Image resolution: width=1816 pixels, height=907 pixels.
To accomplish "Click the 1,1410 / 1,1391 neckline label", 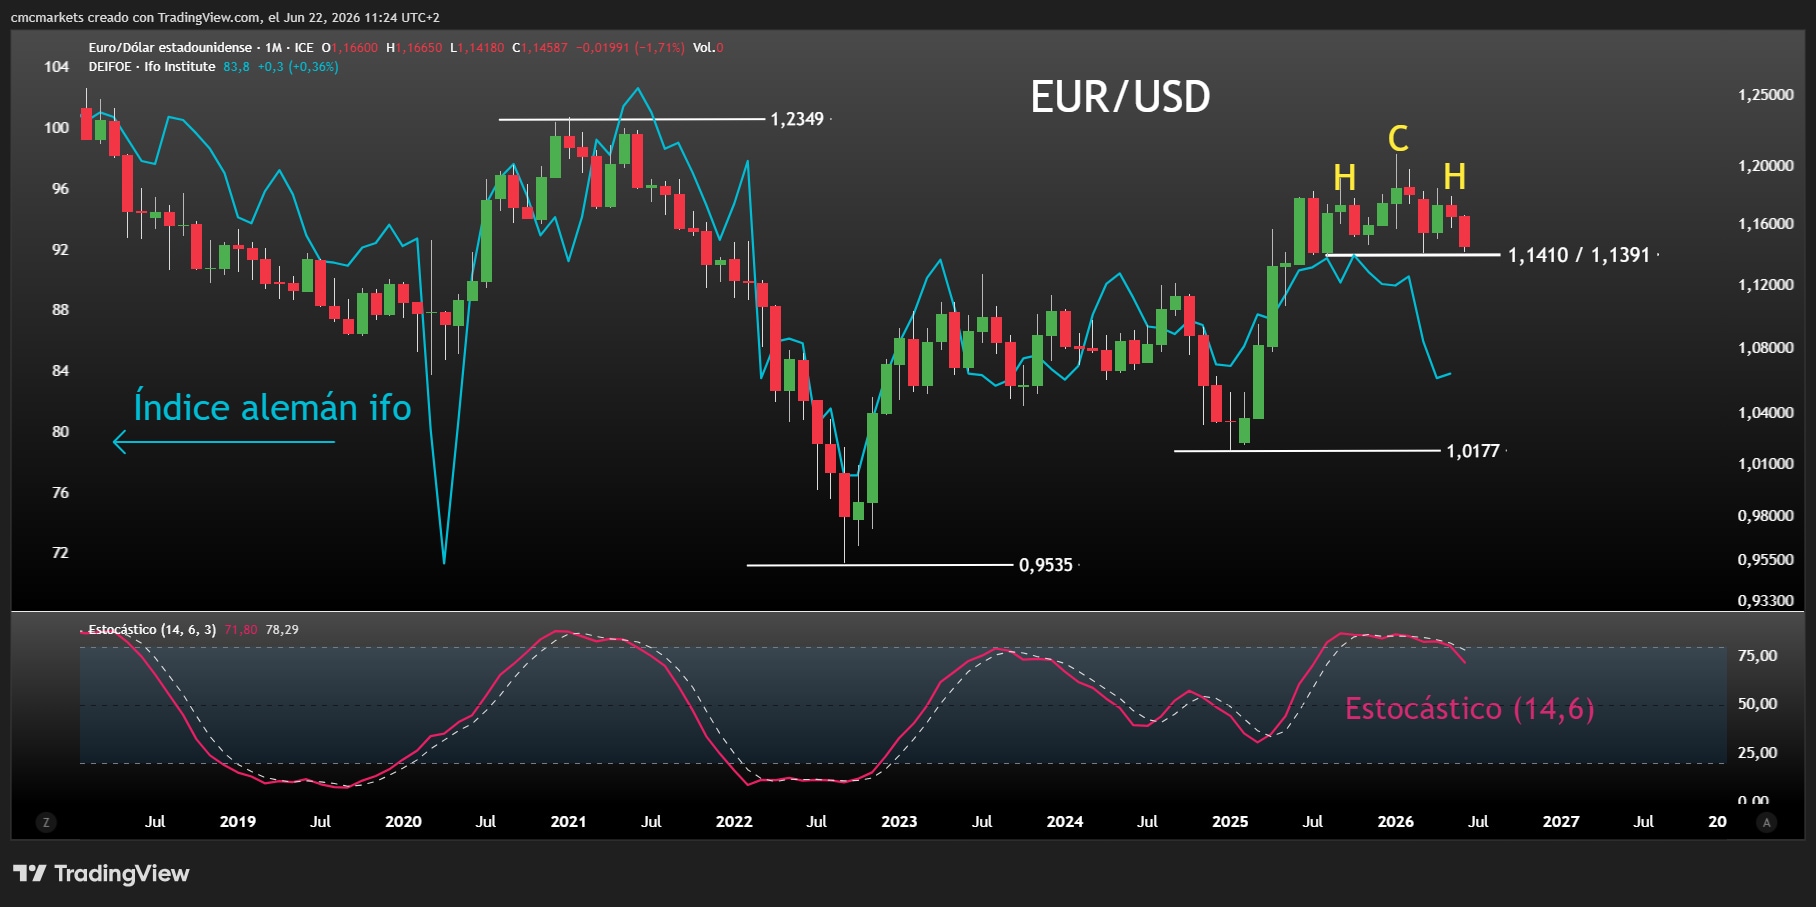I will [1579, 255].
